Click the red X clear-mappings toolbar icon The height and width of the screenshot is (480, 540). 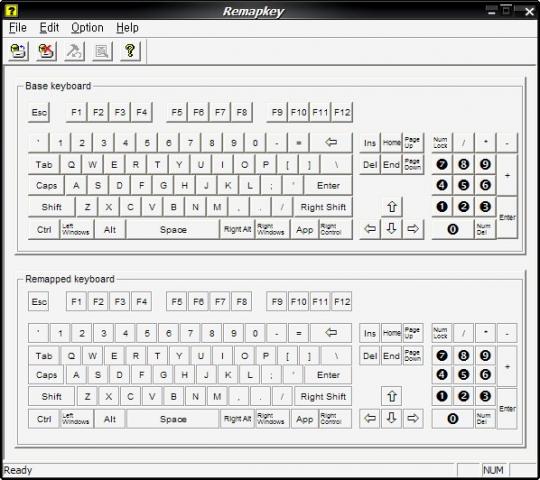point(46,52)
